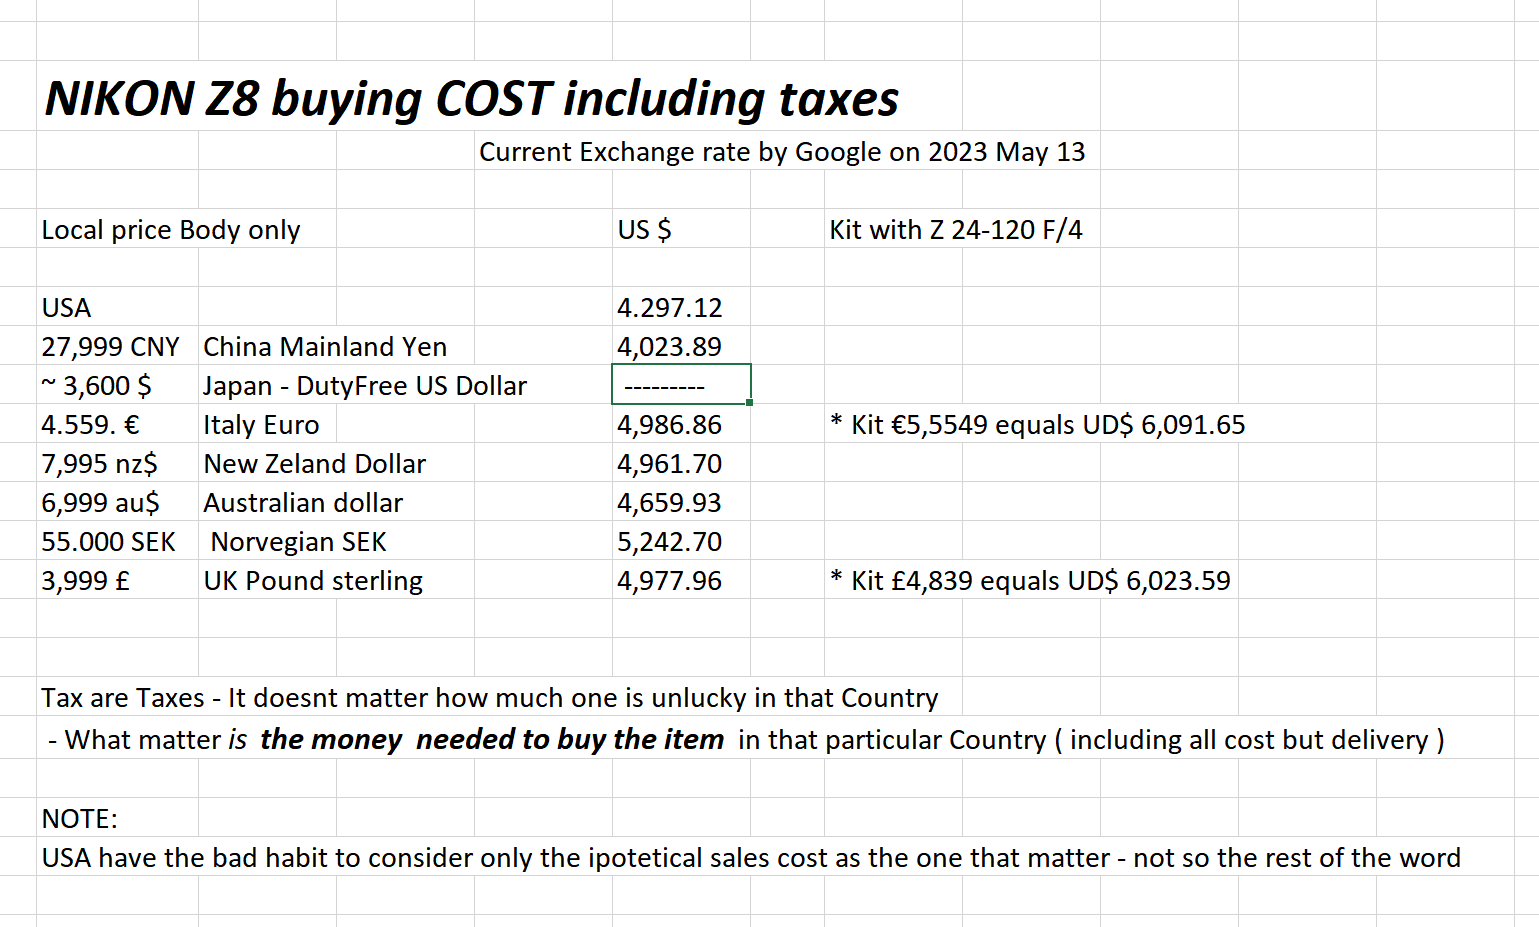Click the Japan - DutyFree US Dollar cell
Screen dimensions: 1539x927
(x=365, y=386)
